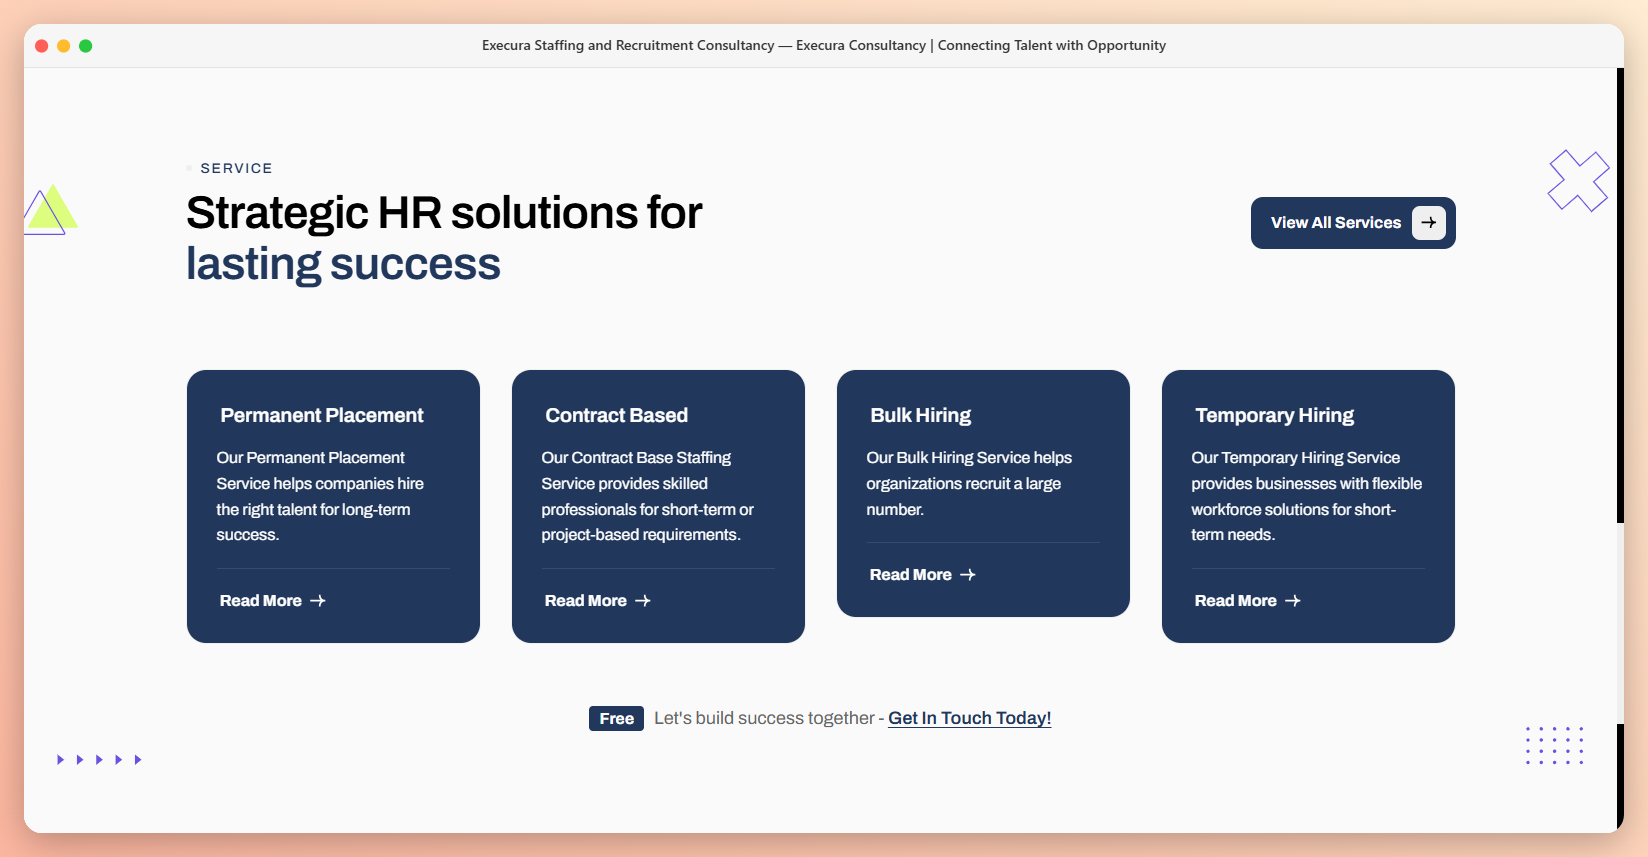Click the arrow beside Permanent Placement Read More
This screenshot has width=1648, height=857.
click(318, 601)
